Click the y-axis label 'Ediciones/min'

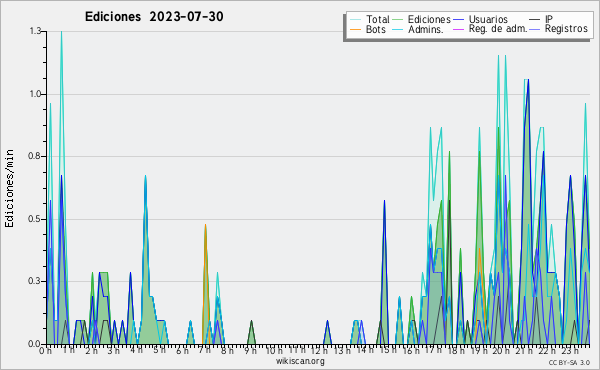pos(9,188)
